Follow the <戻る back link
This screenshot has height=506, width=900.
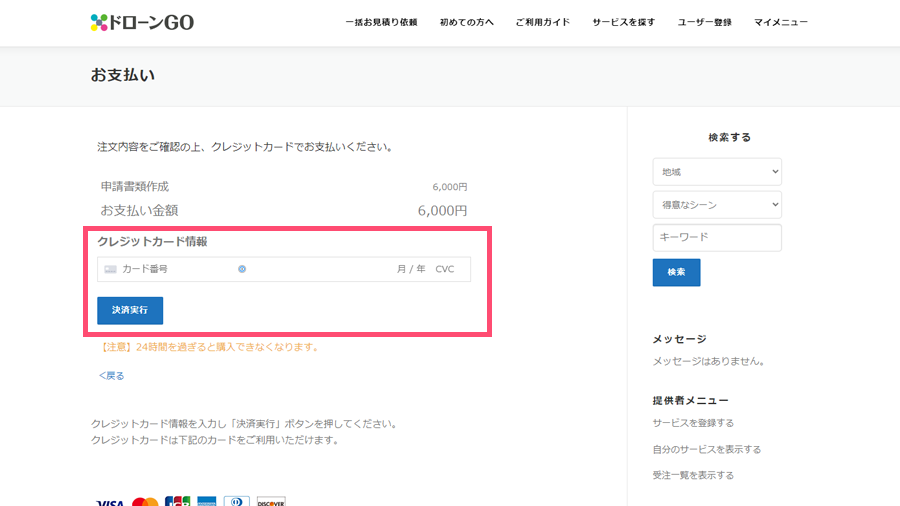(x=112, y=376)
